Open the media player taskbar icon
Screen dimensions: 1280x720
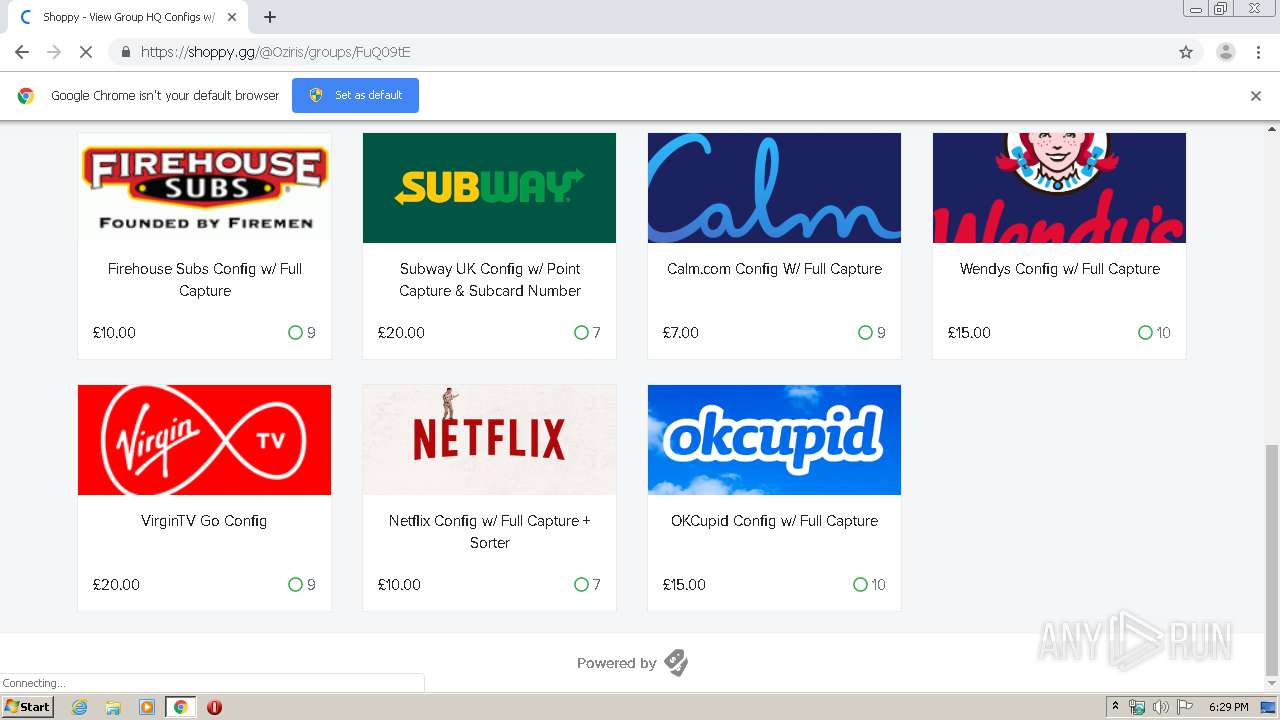(x=147, y=707)
